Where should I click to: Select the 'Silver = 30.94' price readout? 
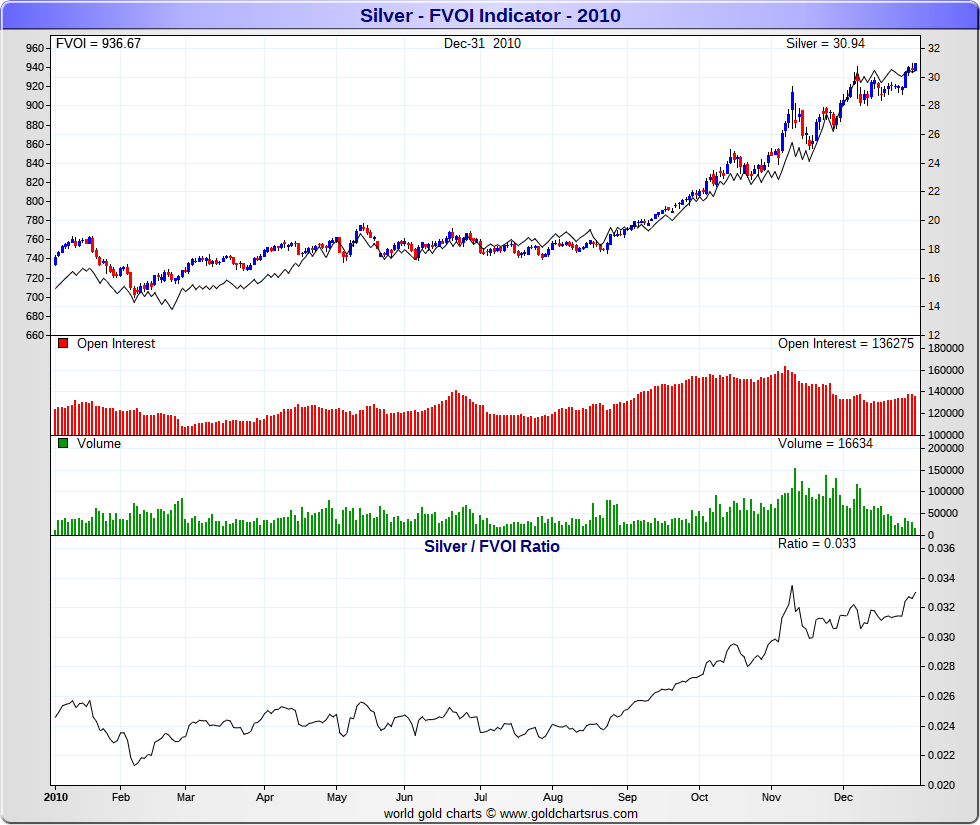click(825, 43)
